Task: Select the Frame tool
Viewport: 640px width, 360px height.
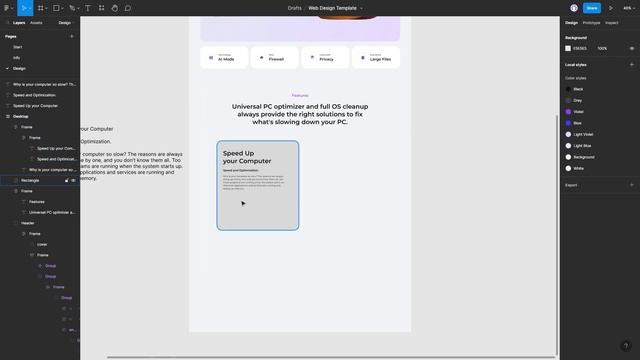Action: pyautogui.click(x=40, y=8)
